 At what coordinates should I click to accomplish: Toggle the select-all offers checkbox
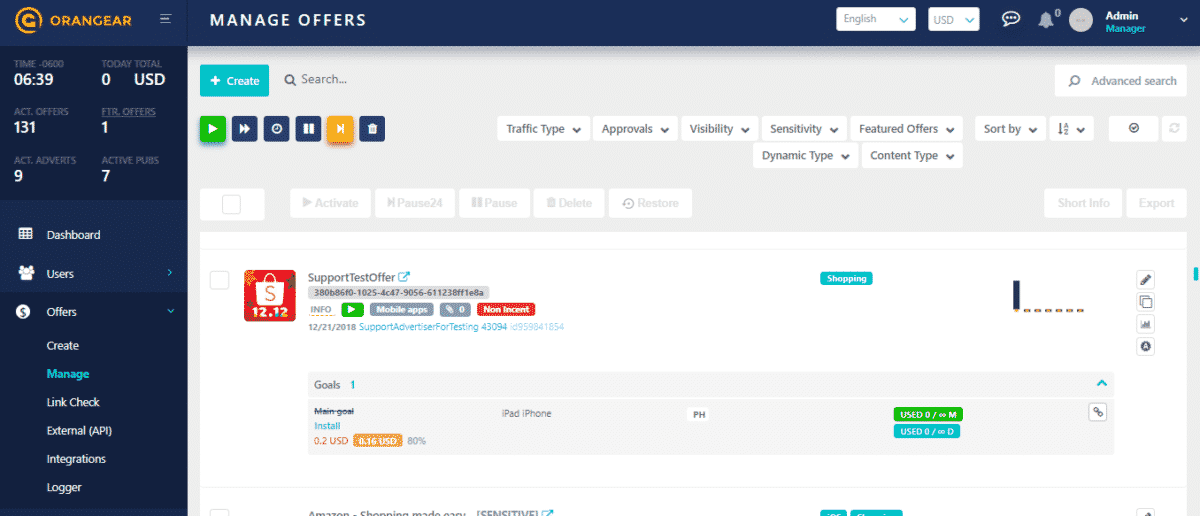231,203
